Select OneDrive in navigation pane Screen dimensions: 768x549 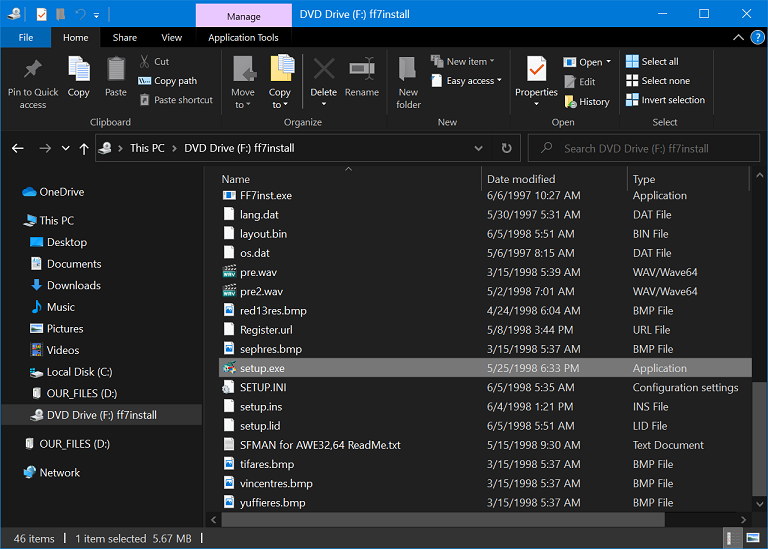point(53,192)
